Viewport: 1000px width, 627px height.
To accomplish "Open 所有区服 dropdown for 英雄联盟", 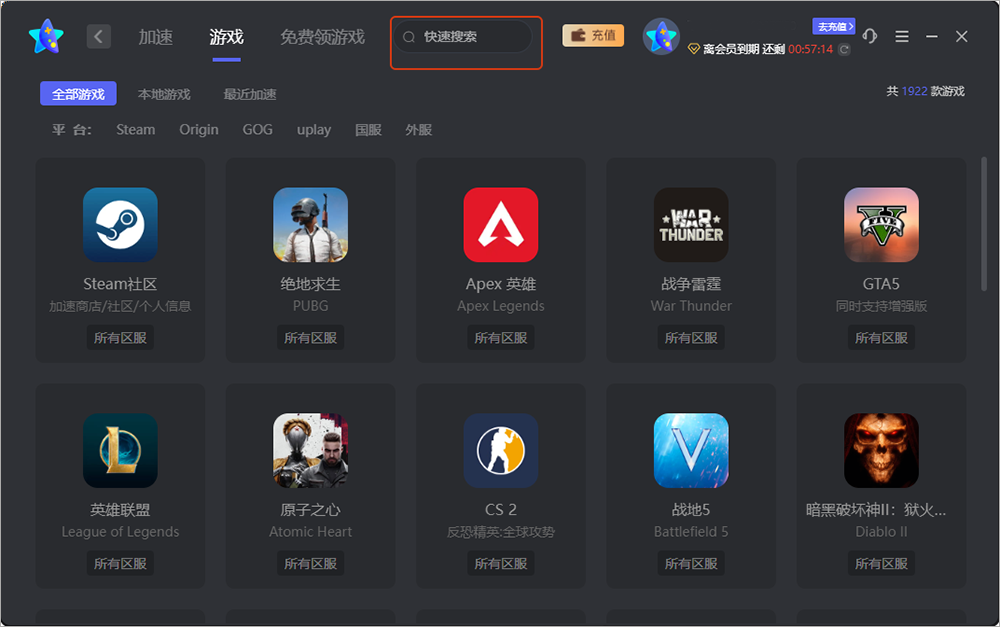I will point(120,563).
